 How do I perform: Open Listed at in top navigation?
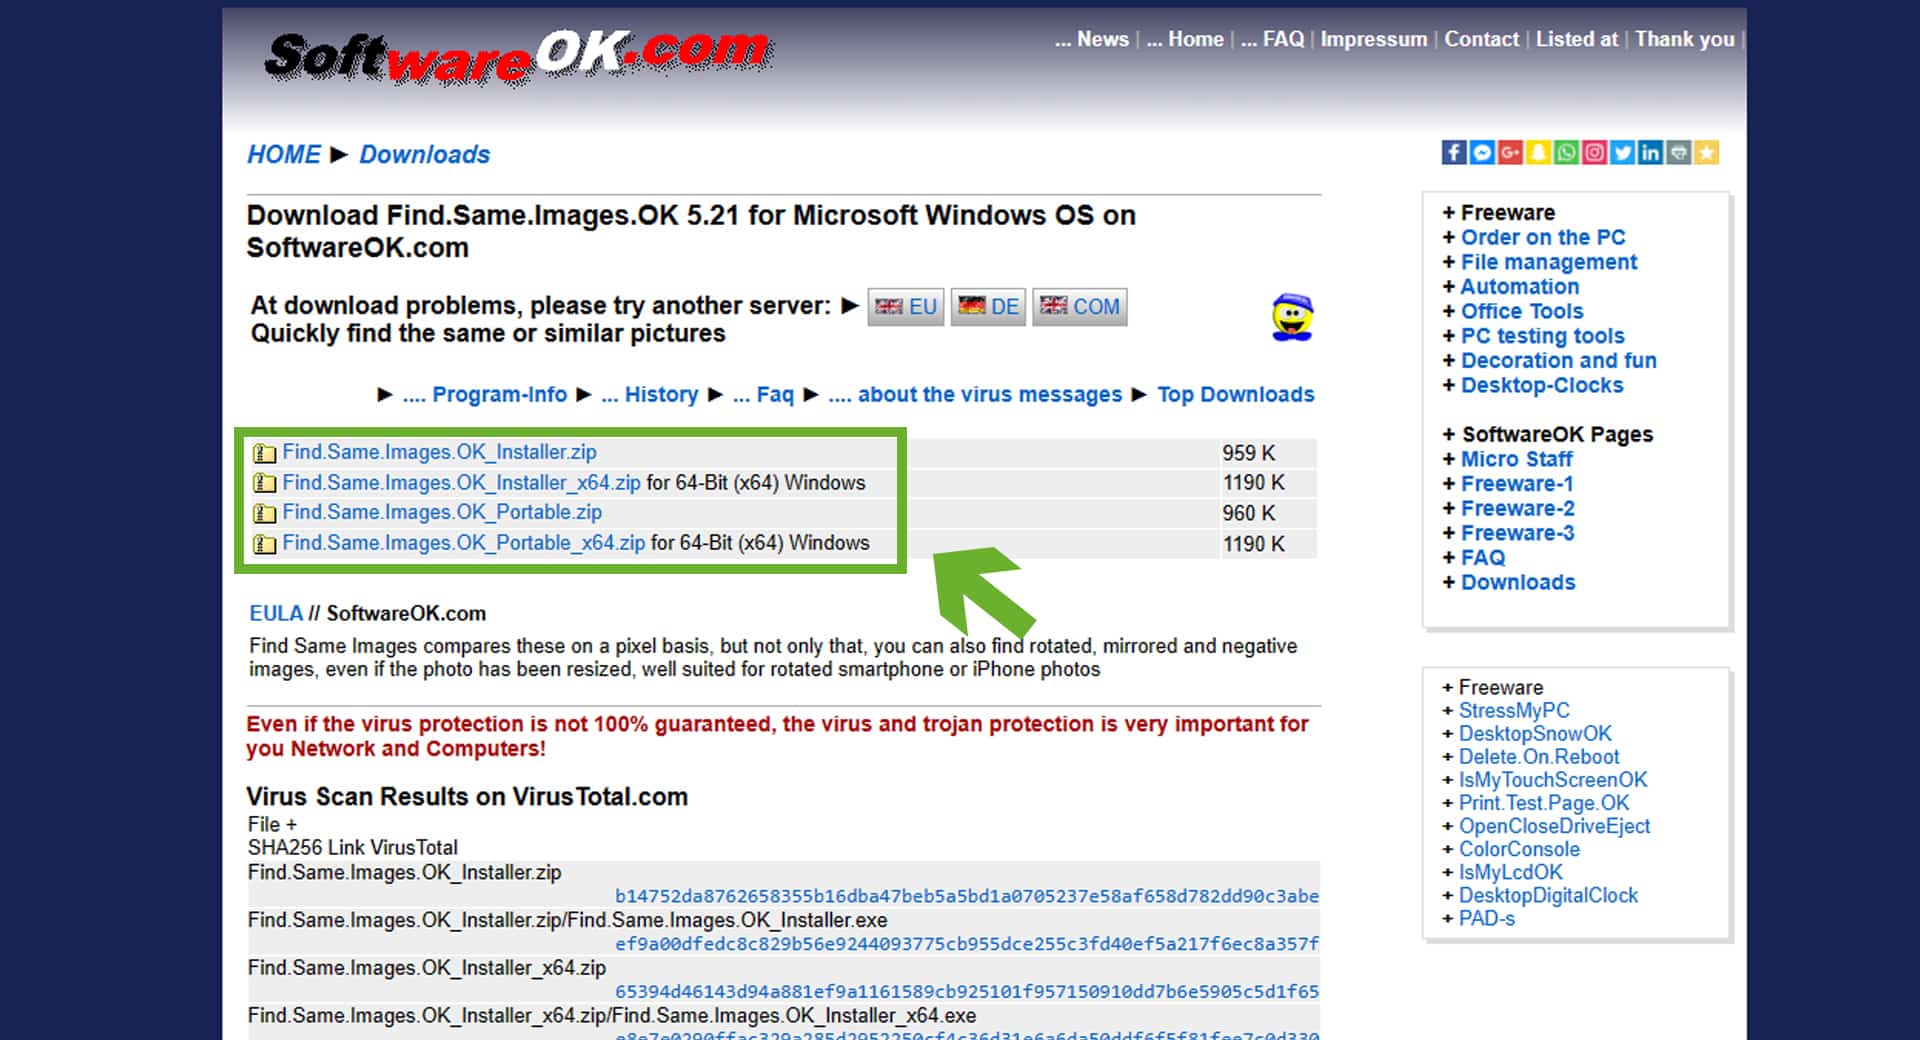pyautogui.click(x=1576, y=39)
